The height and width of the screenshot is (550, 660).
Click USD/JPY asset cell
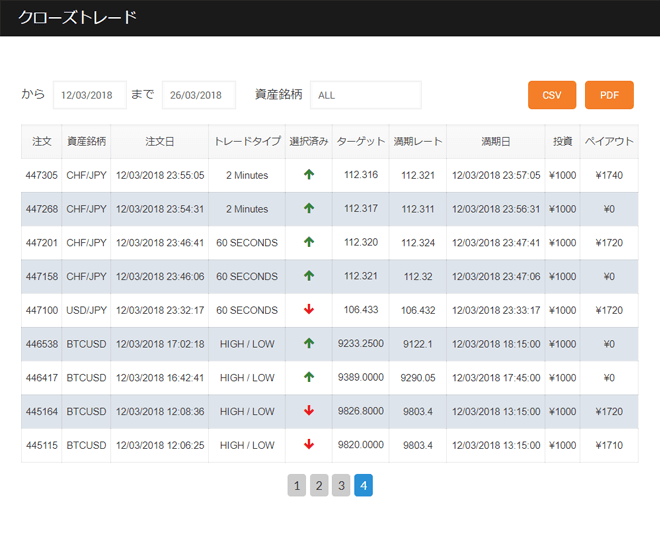pyautogui.click(x=86, y=310)
